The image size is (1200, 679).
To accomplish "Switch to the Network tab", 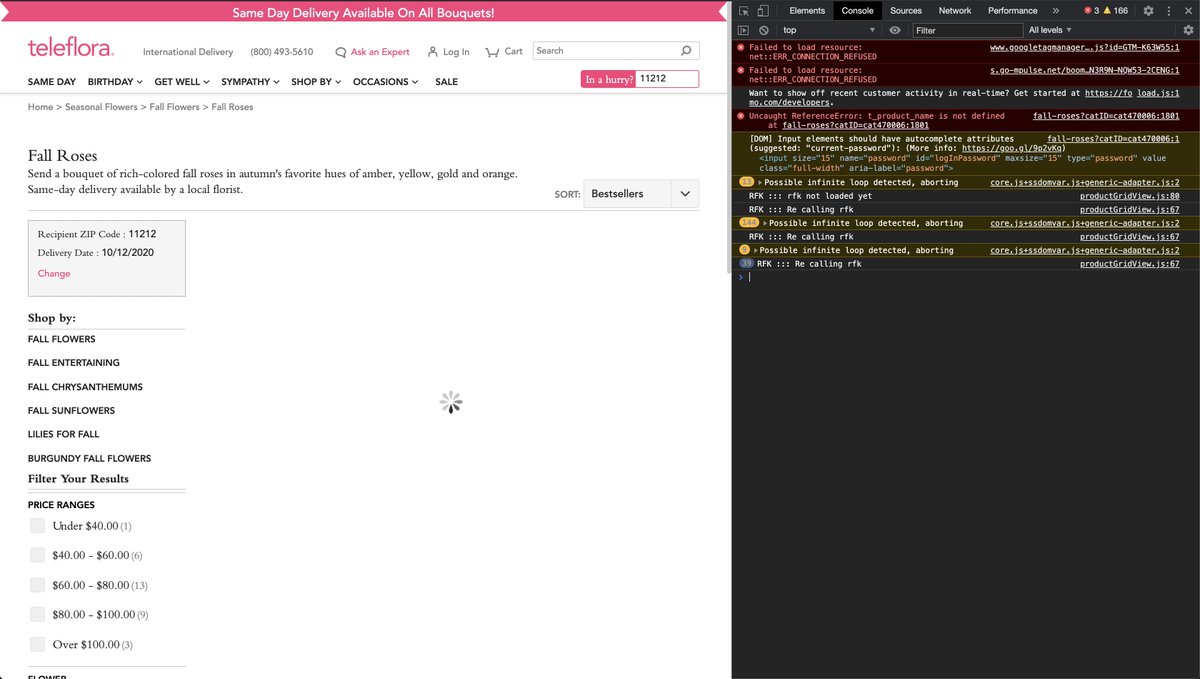I will click(x=955, y=11).
